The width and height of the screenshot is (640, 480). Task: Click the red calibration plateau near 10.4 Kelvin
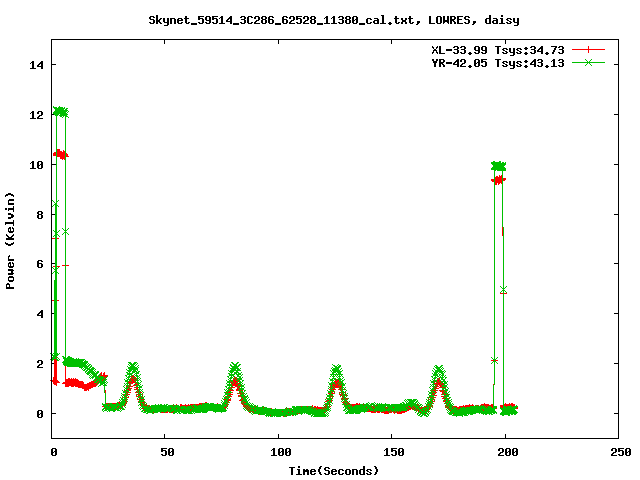(61, 154)
